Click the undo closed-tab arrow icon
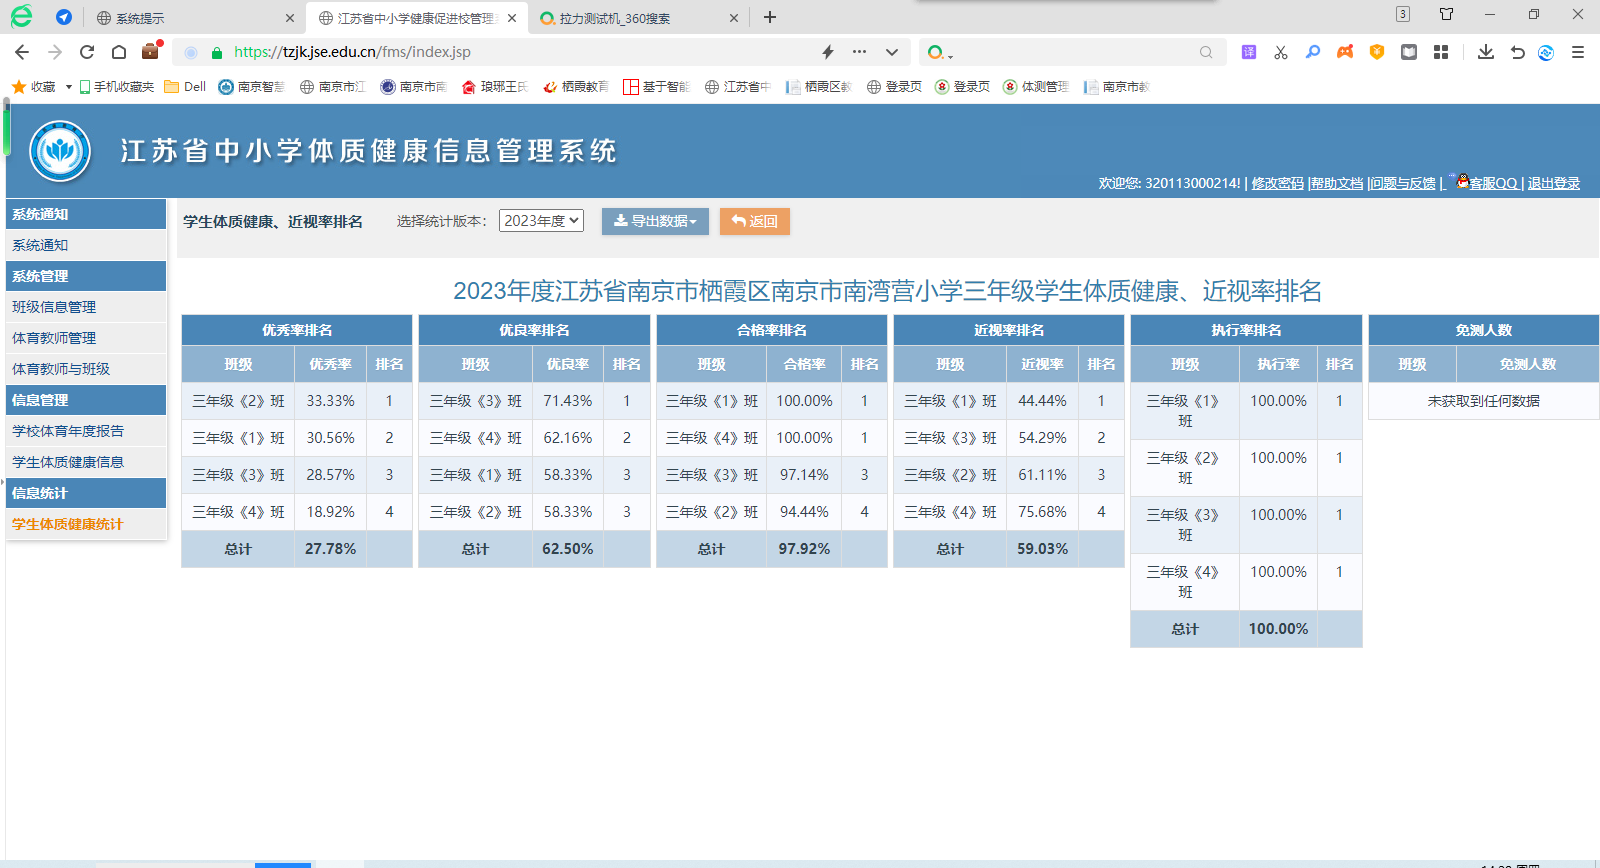Viewport: 1600px width, 868px height. click(1517, 52)
